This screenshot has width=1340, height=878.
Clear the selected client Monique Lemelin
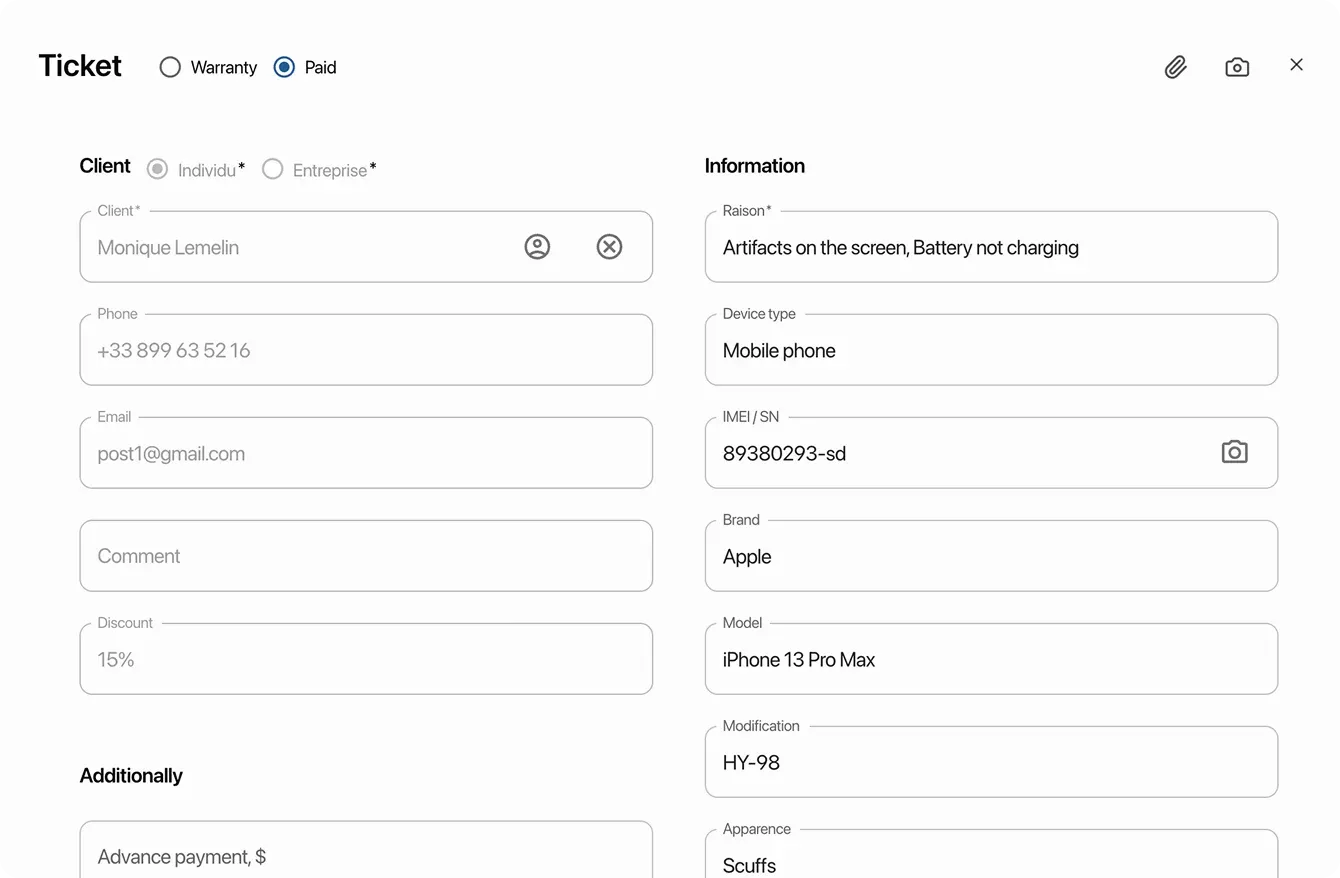click(609, 246)
